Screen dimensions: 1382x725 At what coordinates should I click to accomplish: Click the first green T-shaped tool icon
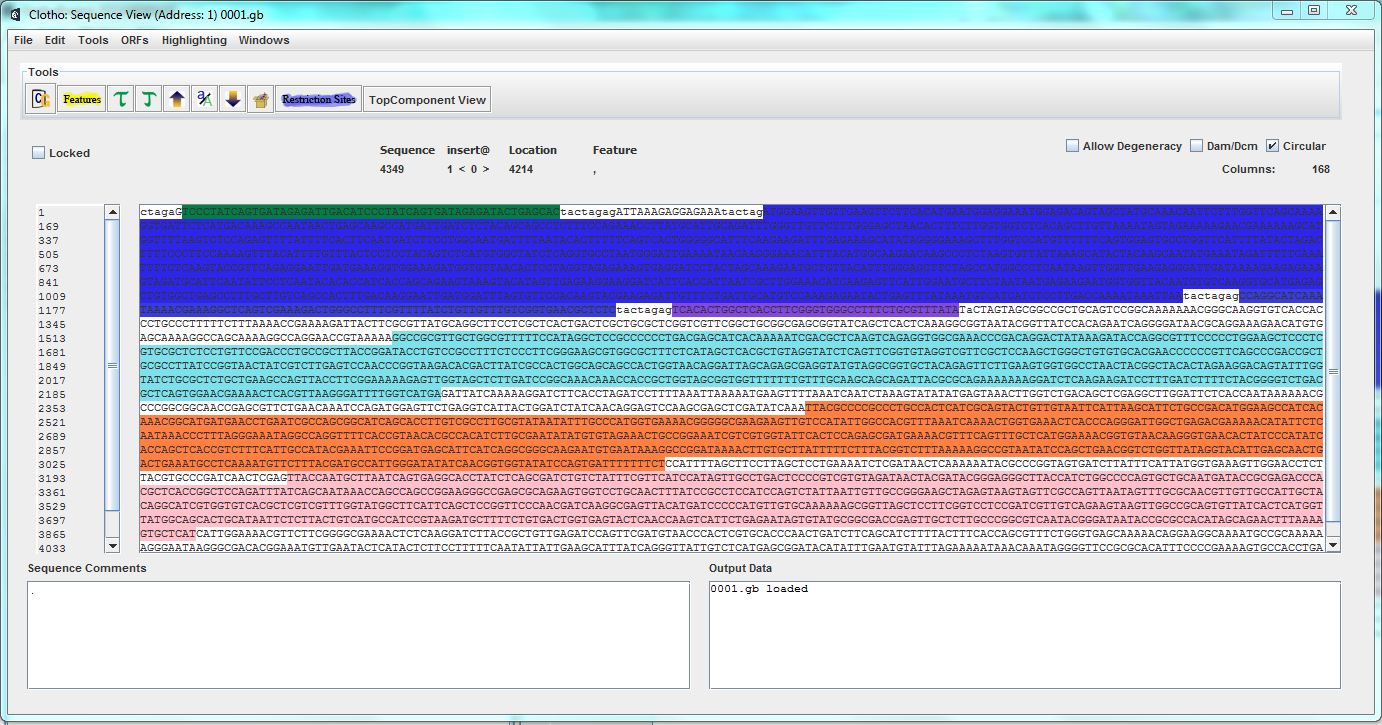121,99
